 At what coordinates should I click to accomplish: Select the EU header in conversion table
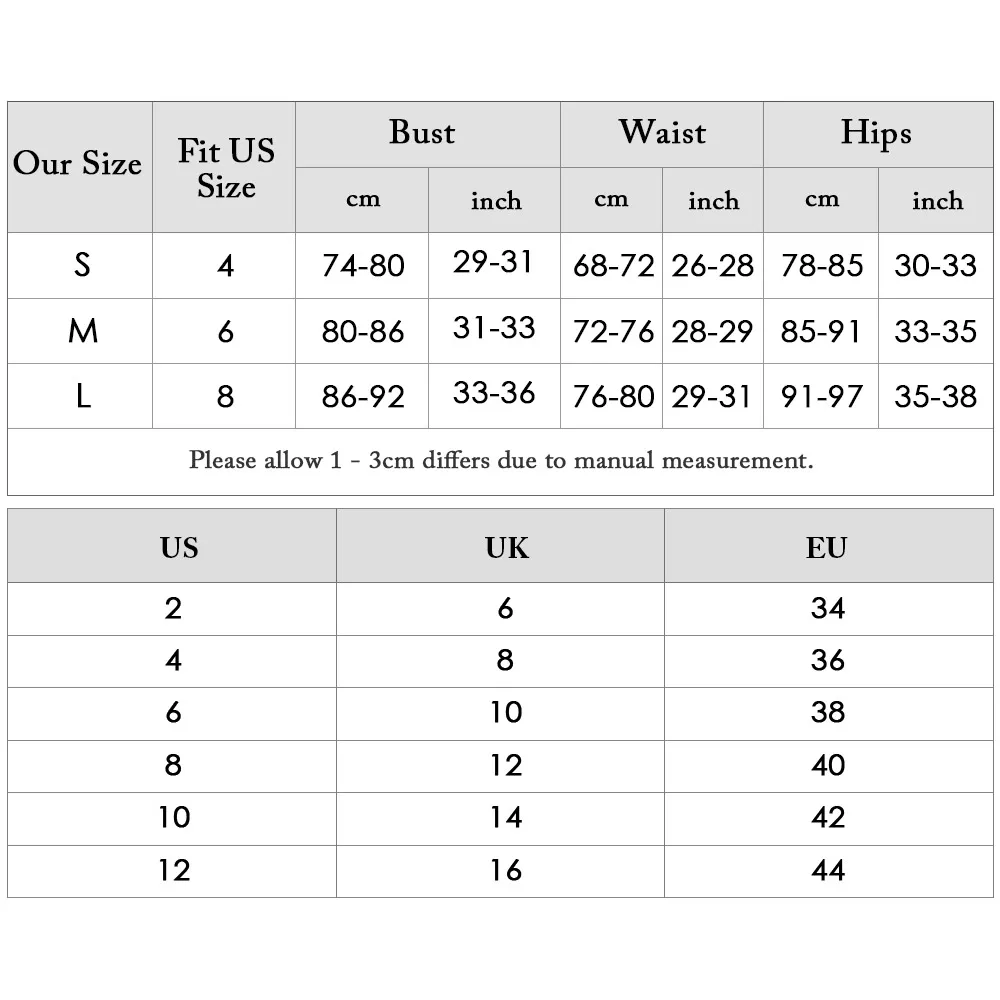(827, 548)
